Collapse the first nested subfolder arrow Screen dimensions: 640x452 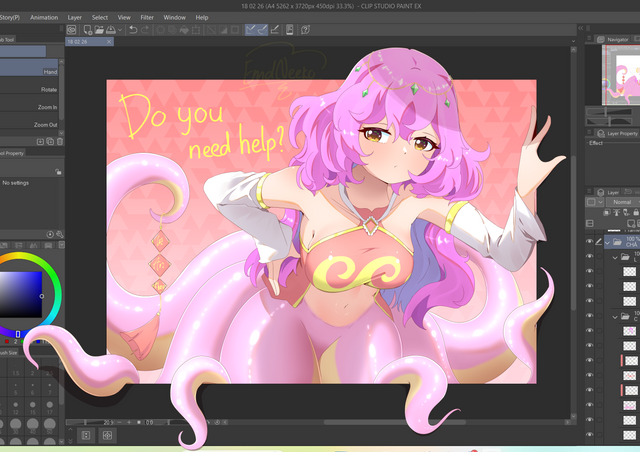[x=615, y=258]
